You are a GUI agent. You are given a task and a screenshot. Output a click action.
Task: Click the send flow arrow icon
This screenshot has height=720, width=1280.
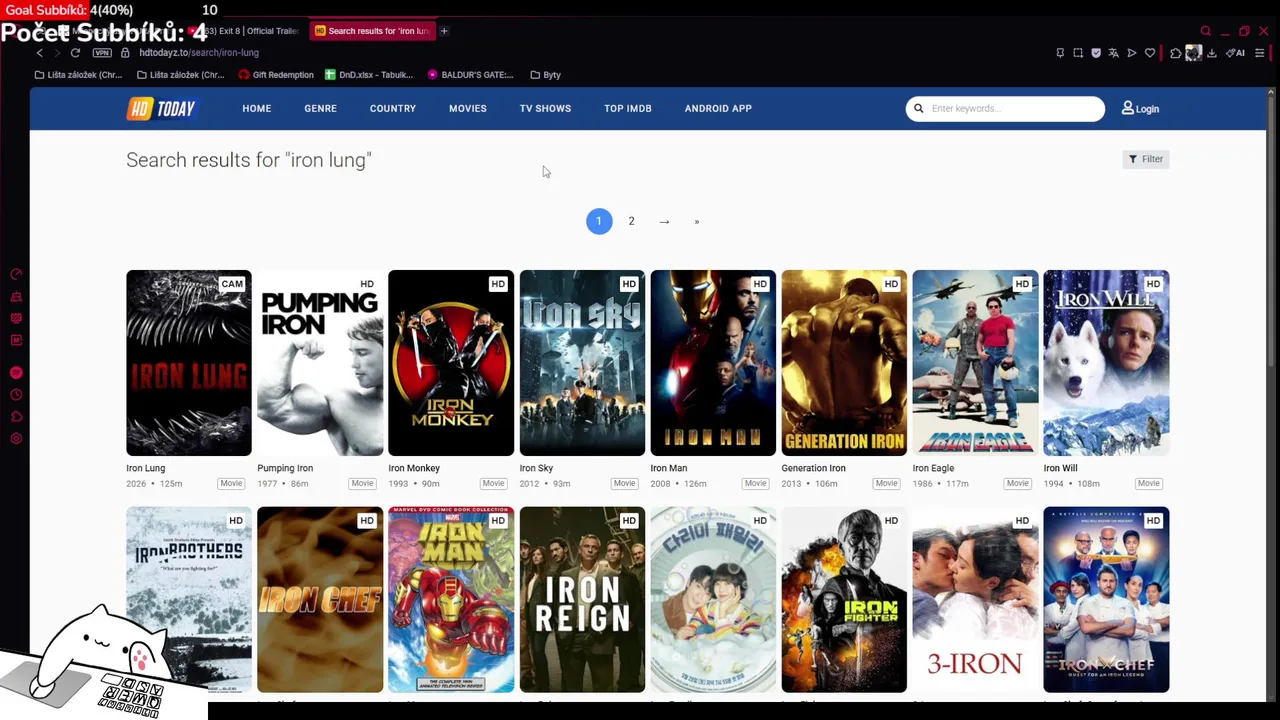tap(1132, 53)
